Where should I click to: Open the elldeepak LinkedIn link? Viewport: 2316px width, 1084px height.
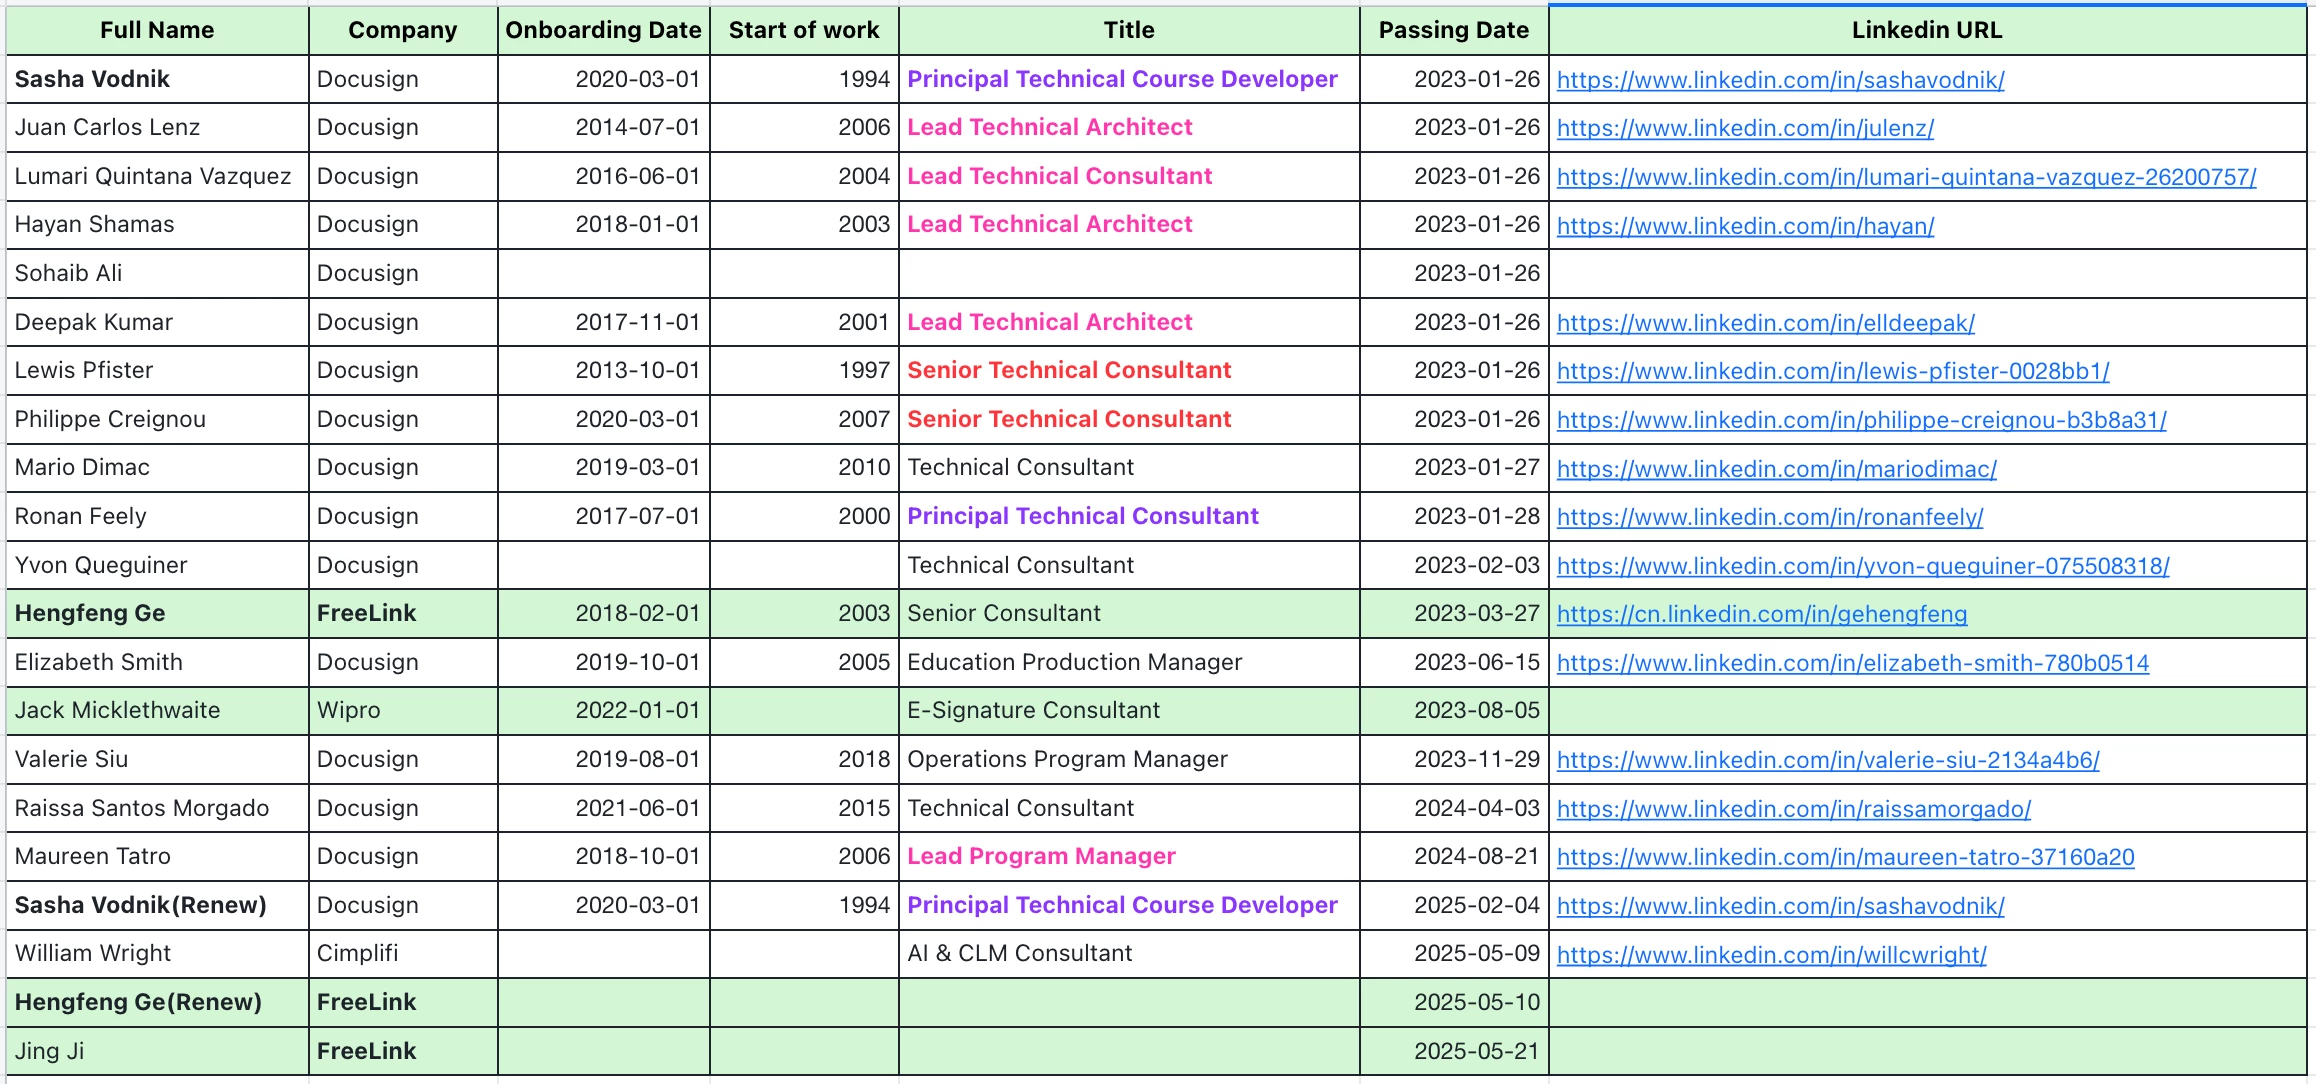[x=1765, y=323]
